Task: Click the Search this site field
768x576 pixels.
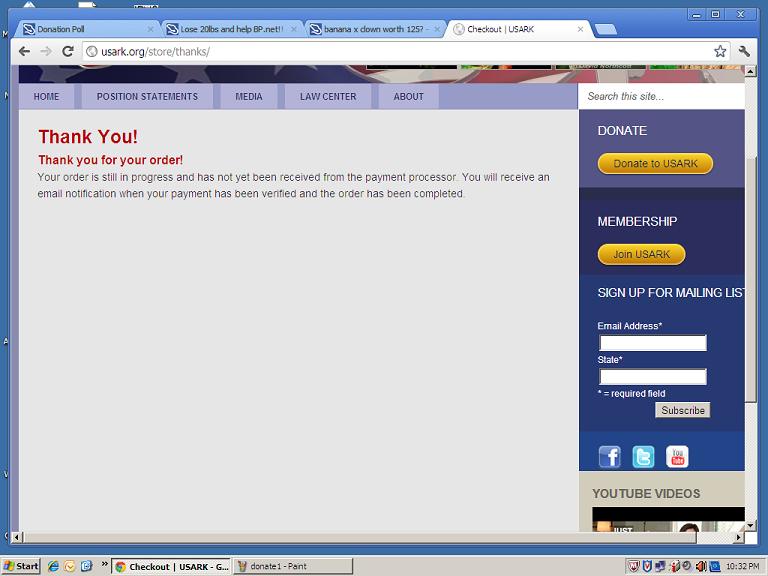Action: coord(661,96)
